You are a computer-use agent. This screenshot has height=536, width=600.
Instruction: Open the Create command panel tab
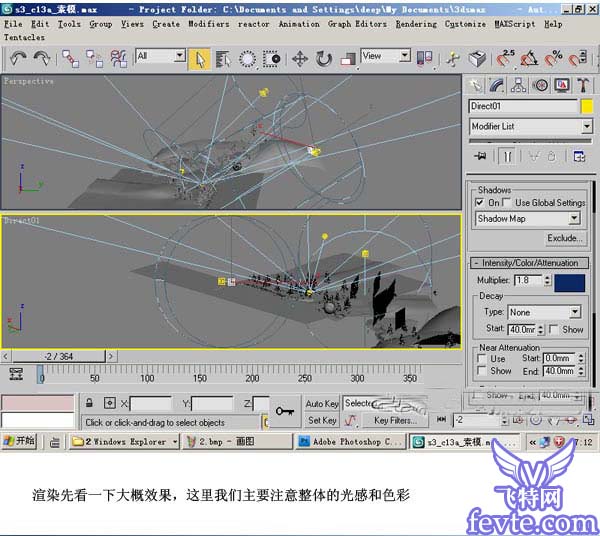point(476,85)
